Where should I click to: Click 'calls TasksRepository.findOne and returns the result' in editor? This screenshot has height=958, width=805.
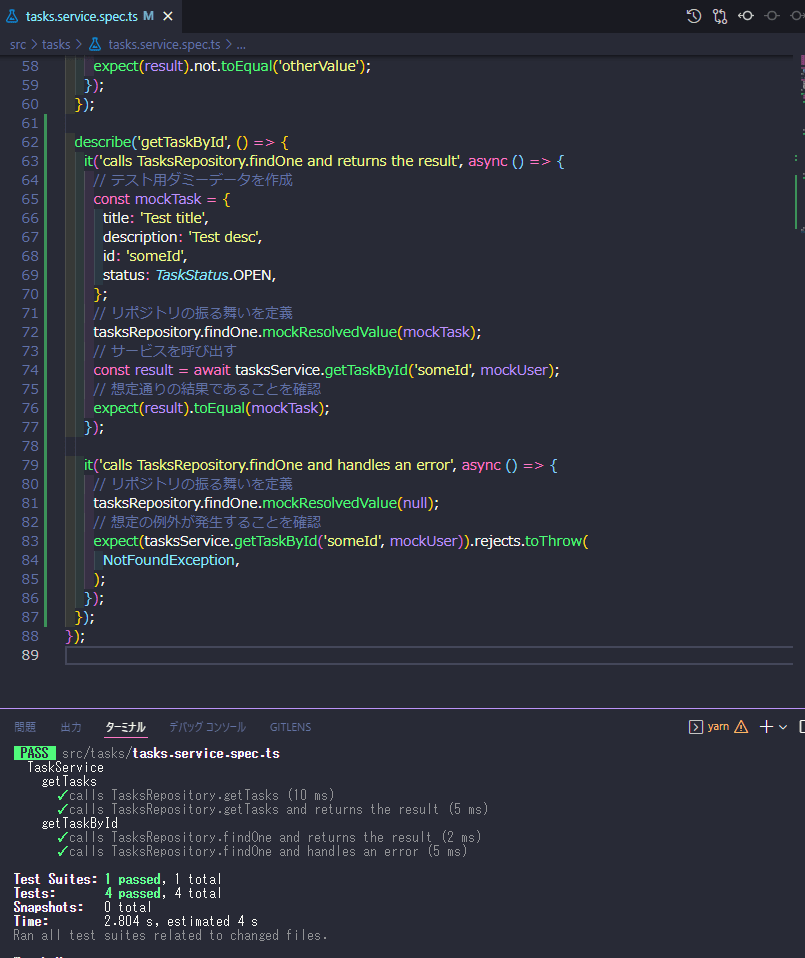[x=278, y=161]
